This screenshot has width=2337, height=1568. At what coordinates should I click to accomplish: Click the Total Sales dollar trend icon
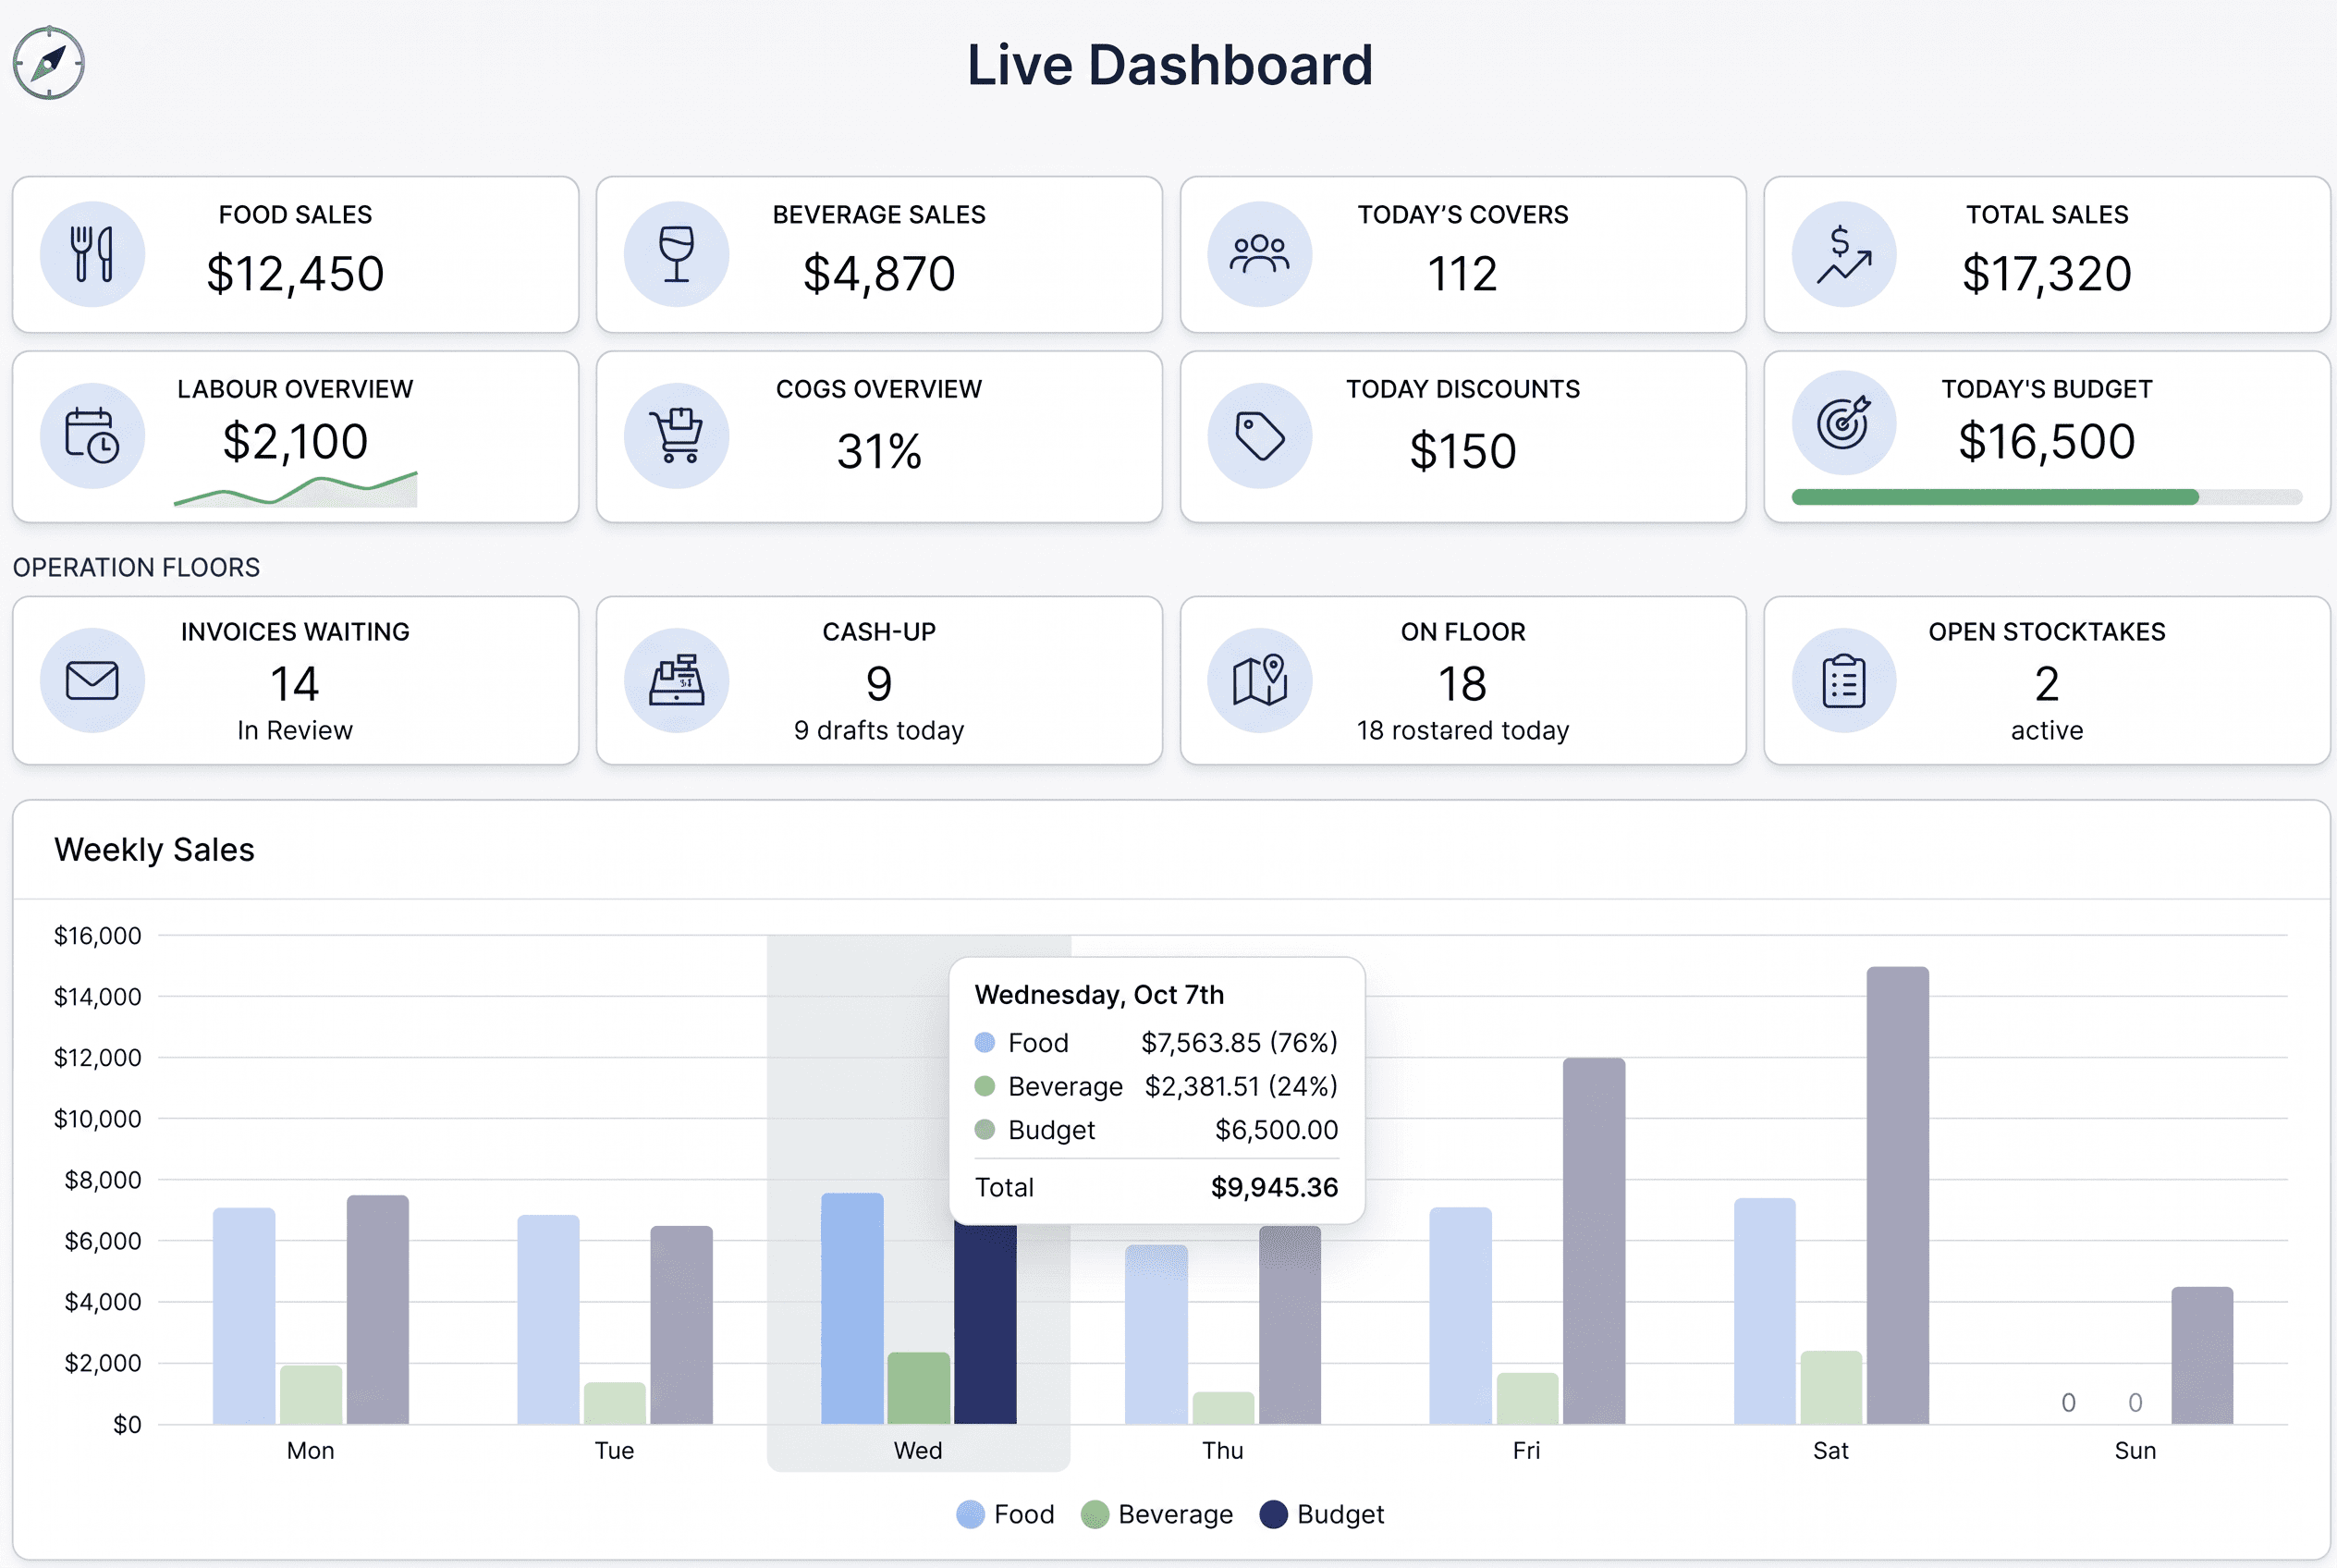(x=1843, y=254)
